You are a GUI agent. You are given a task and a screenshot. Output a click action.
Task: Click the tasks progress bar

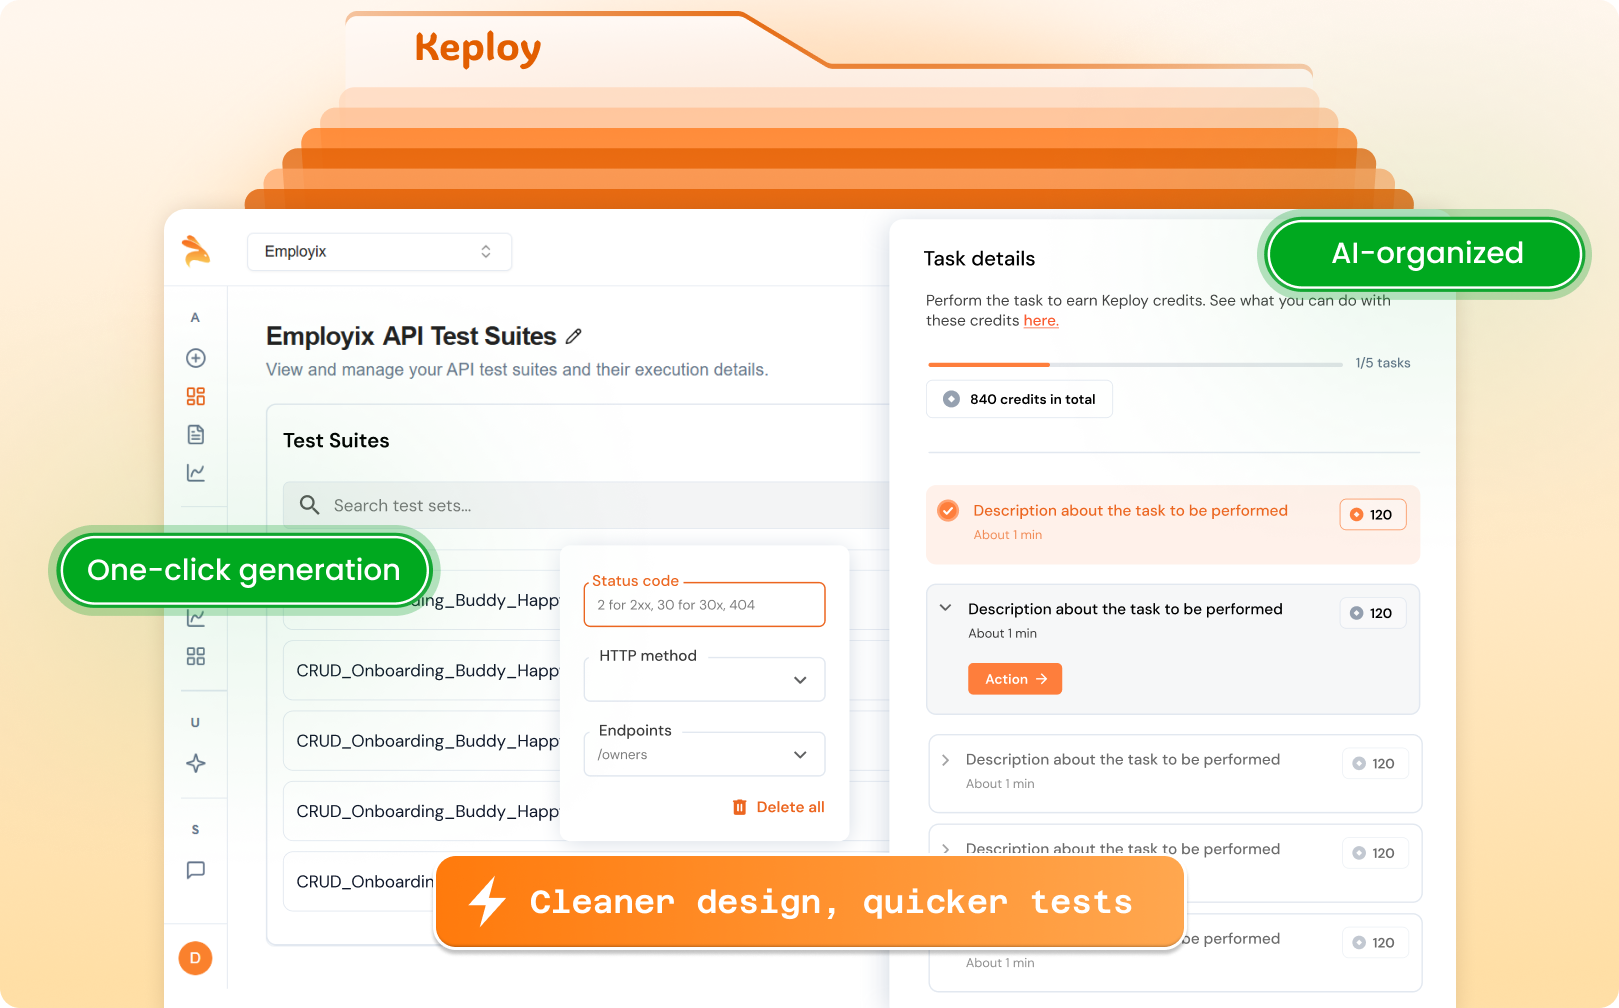(1134, 365)
